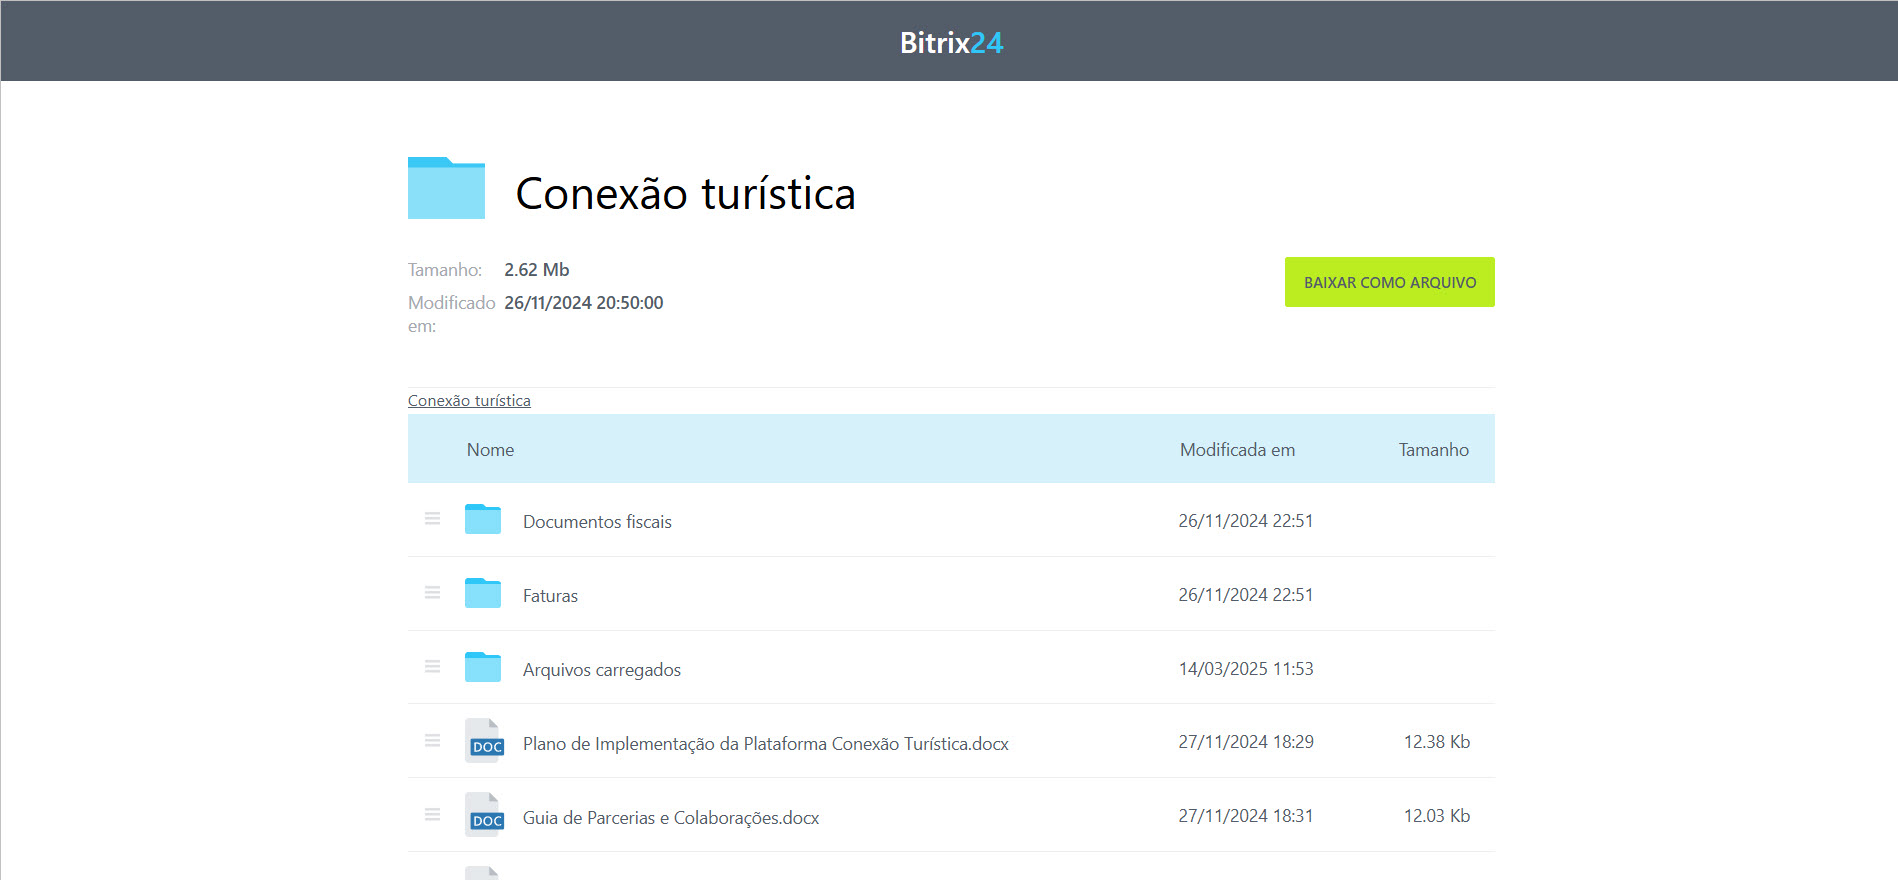This screenshot has height=880, width=1898.
Task: Sort by the Nome column header
Action: point(490,450)
